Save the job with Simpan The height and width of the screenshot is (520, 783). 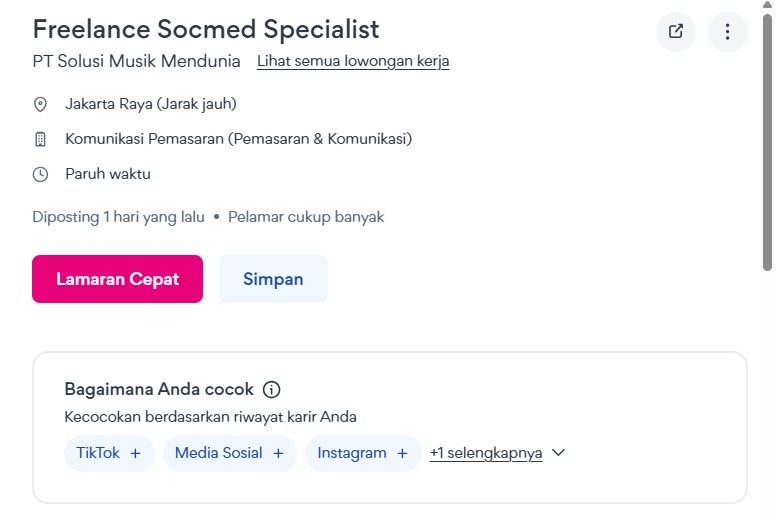click(273, 279)
